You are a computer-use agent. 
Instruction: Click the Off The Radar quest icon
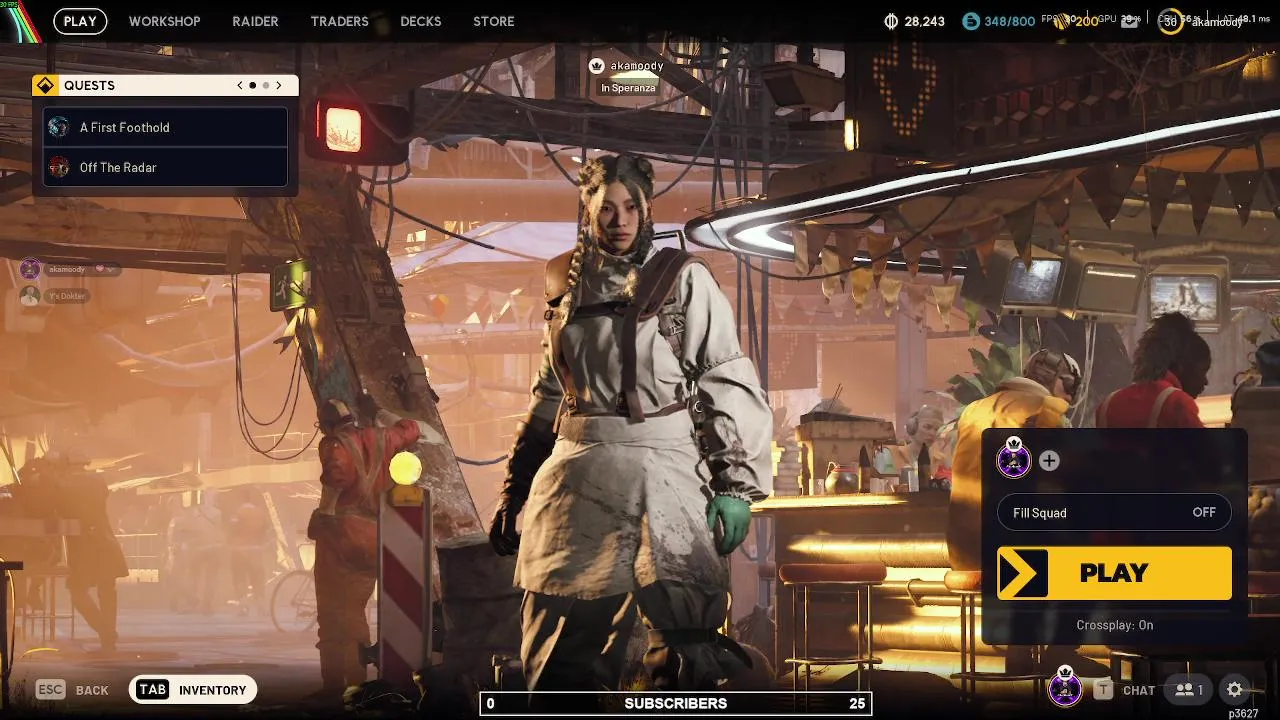[59, 167]
